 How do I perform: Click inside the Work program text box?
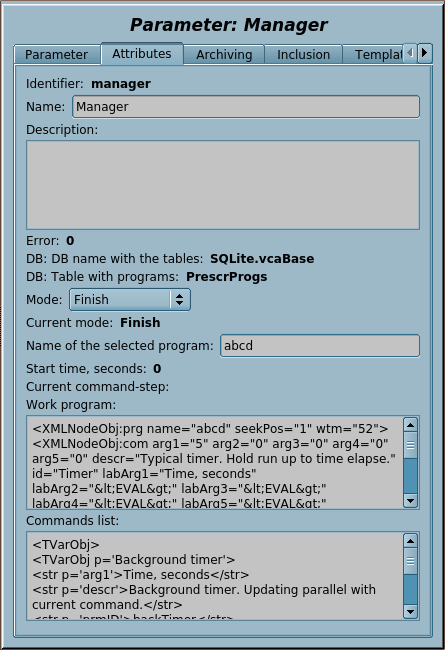pos(214,463)
